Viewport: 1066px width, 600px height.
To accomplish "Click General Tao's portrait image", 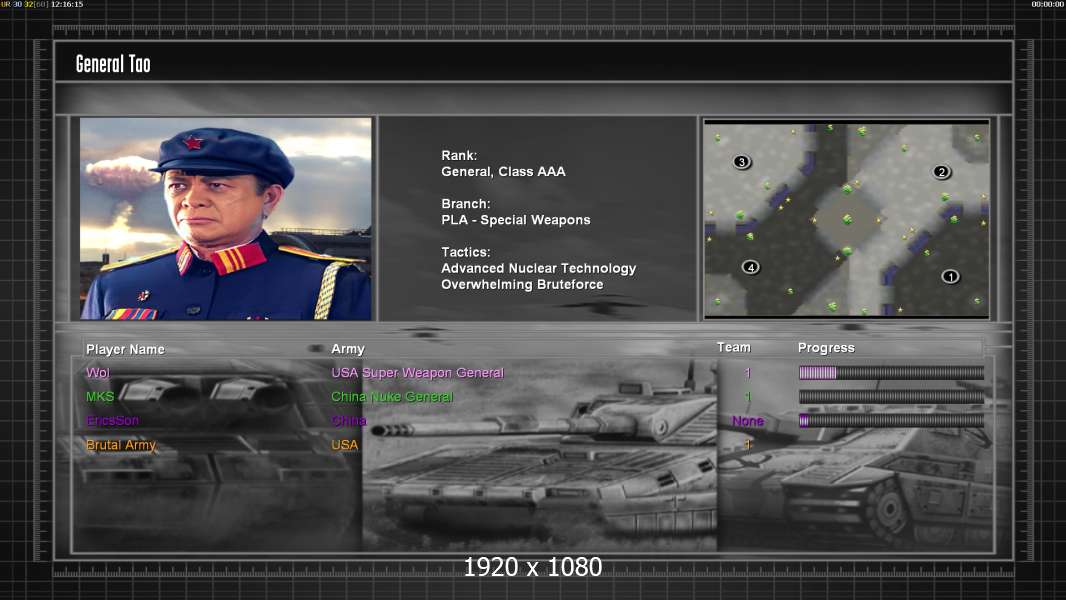I will [226, 218].
